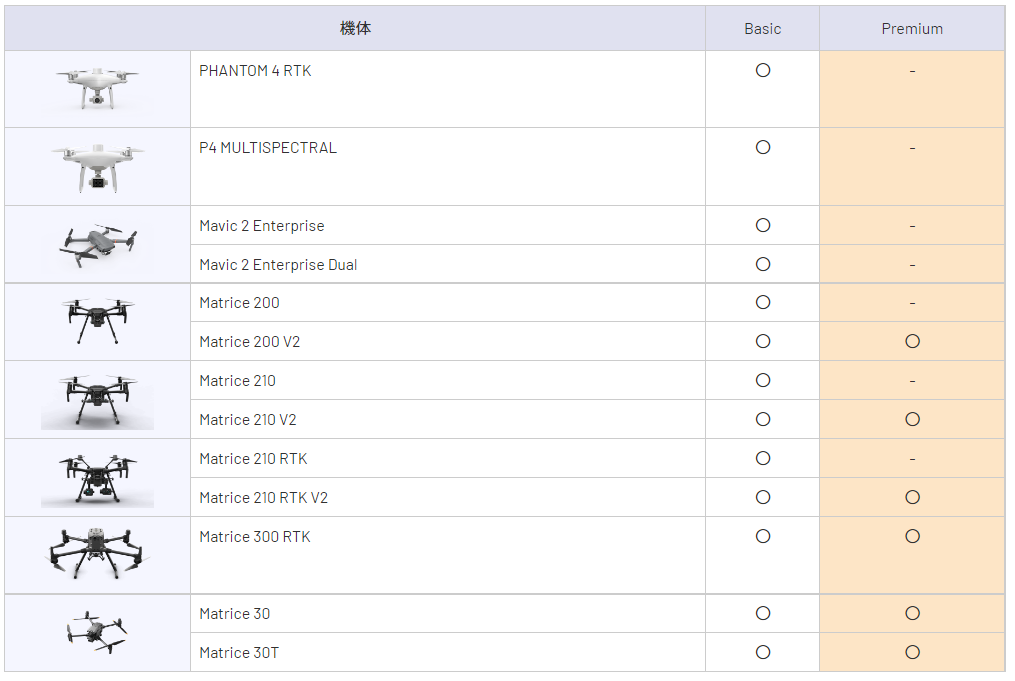This screenshot has height=681, width=1015.
Task: Click Basic circle for PHANTOM 4 RTK
Action: pos(763,71)
